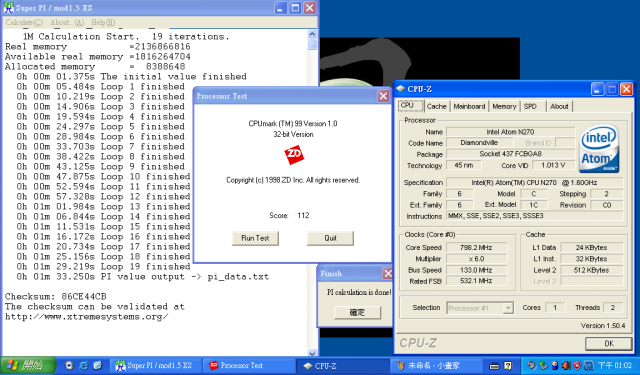
Task: Launch the media player quick launch icon
Action: [x=69, y=366]
